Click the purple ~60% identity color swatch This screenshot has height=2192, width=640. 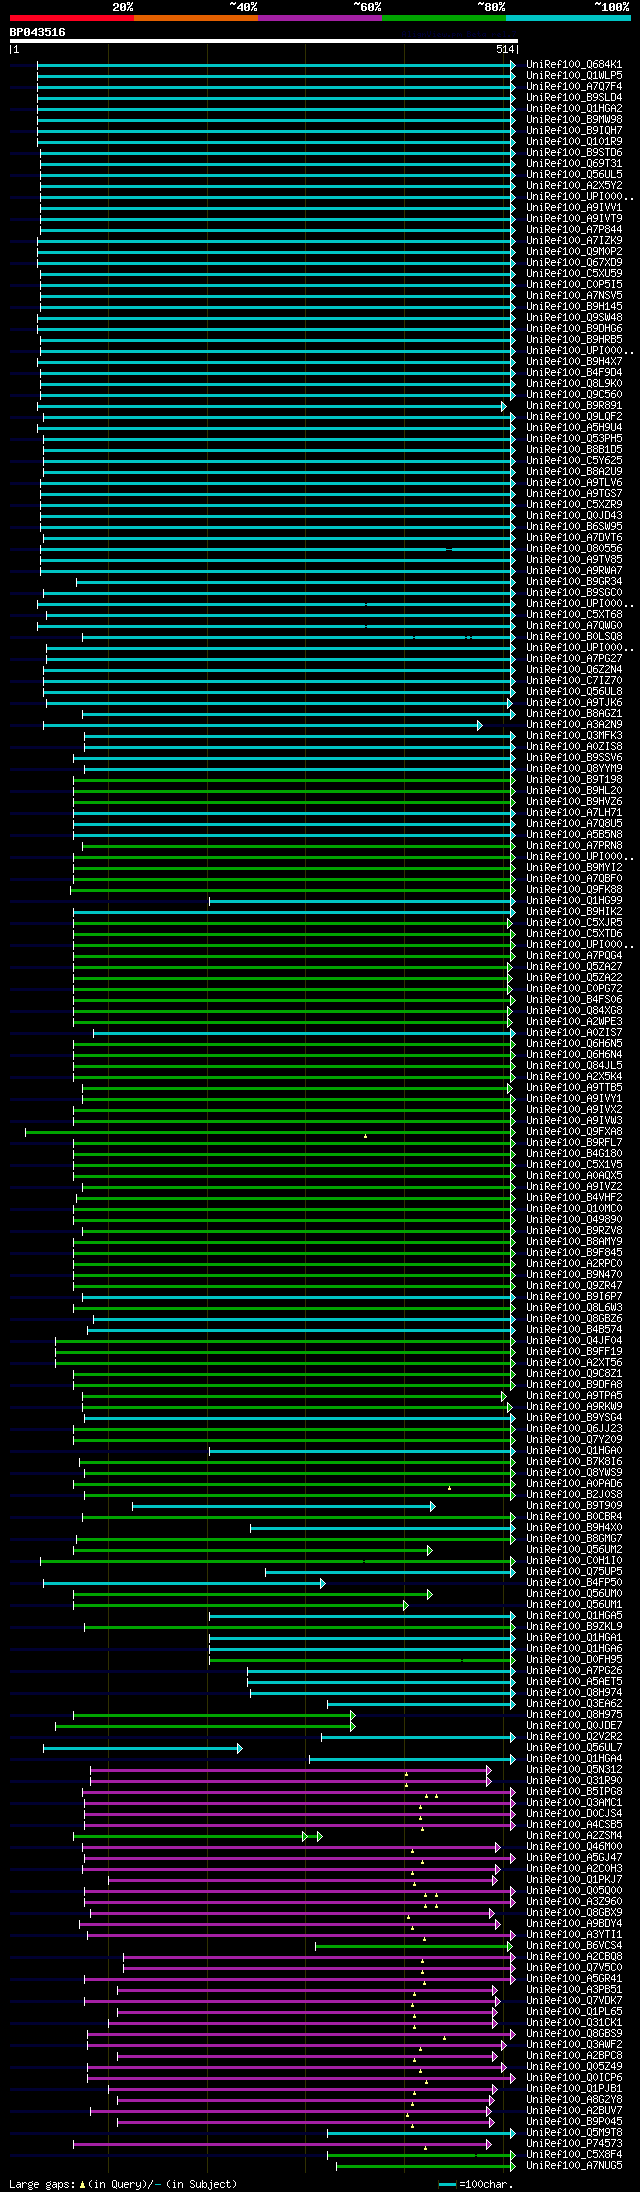tap(319, 18)
